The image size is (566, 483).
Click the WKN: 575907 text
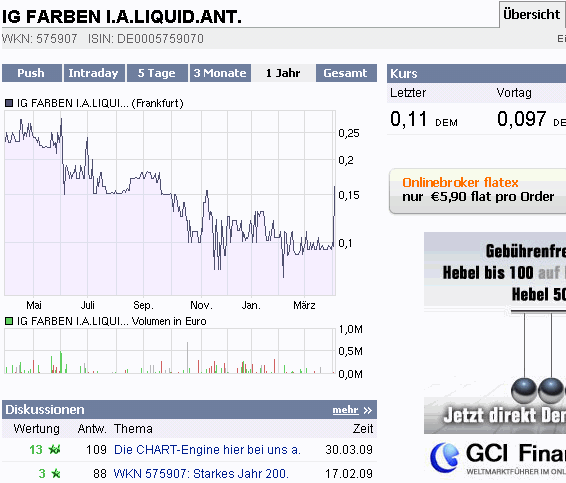(x=39, y=39)
